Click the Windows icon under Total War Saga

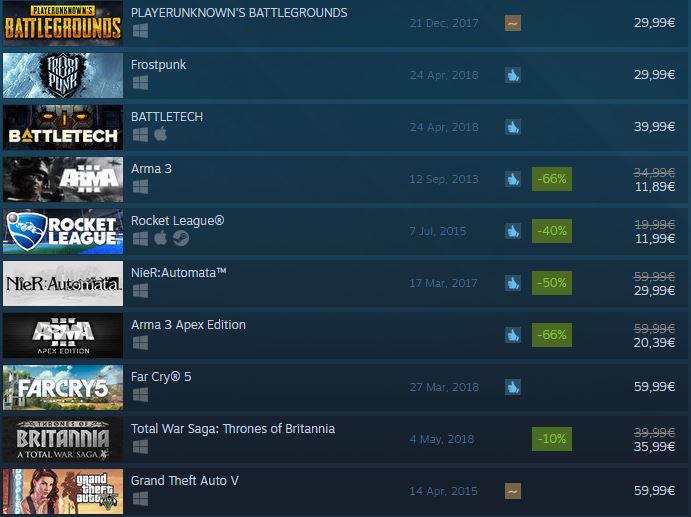(141, 446)
